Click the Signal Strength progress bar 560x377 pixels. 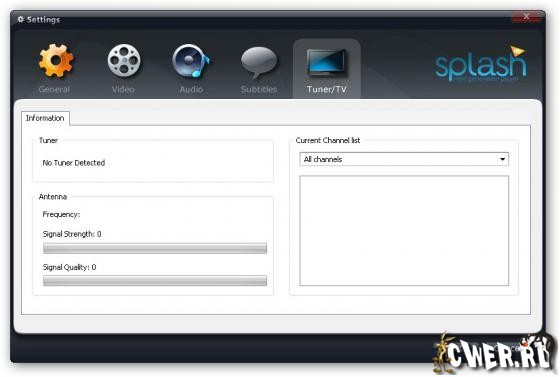(x=155, y=248)
